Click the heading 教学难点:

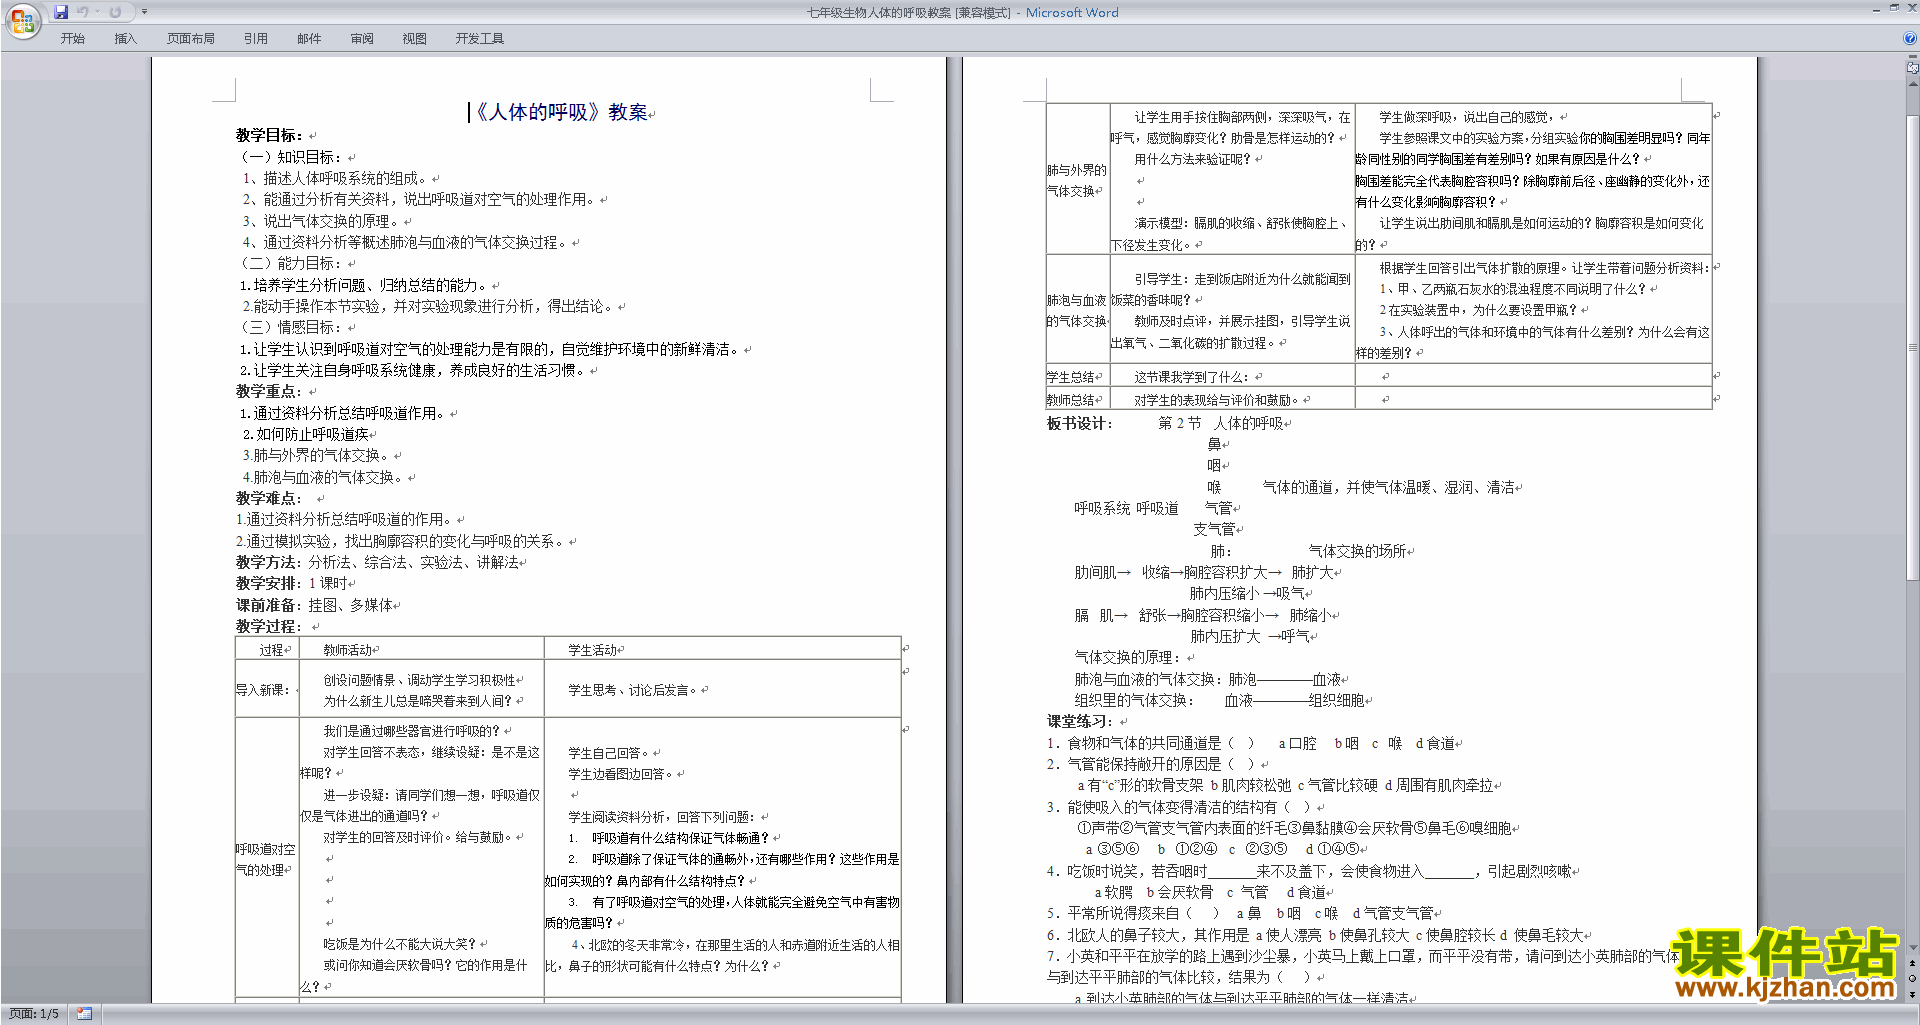point(269,498)
